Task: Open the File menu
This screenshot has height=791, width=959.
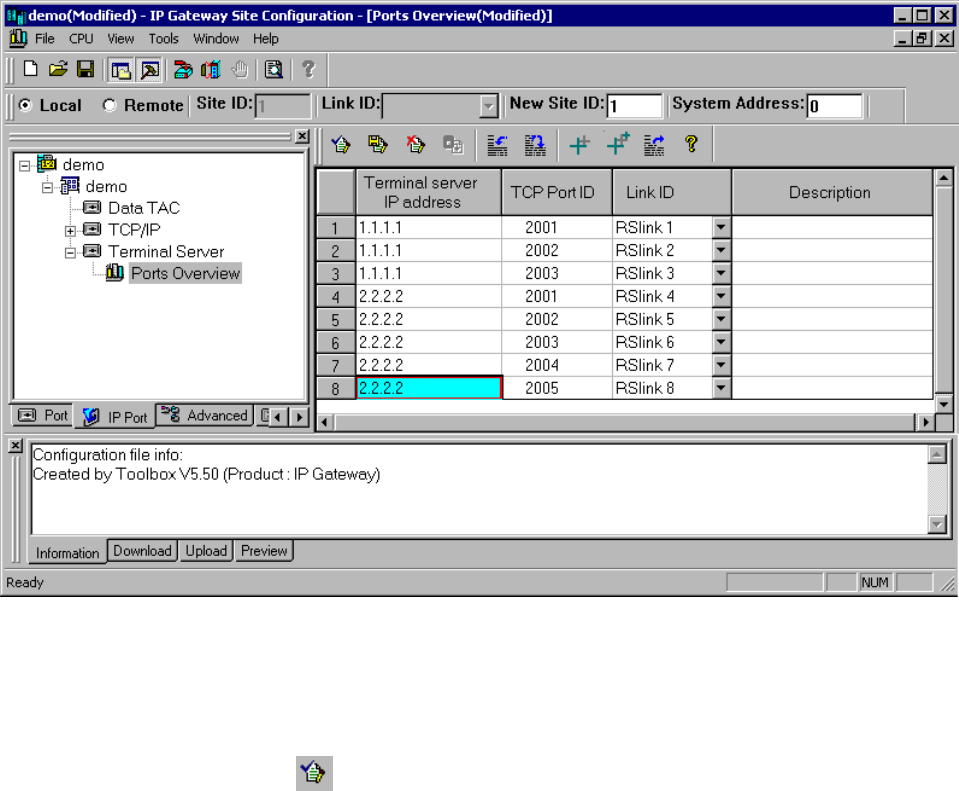Action: (x=45, y=39)
